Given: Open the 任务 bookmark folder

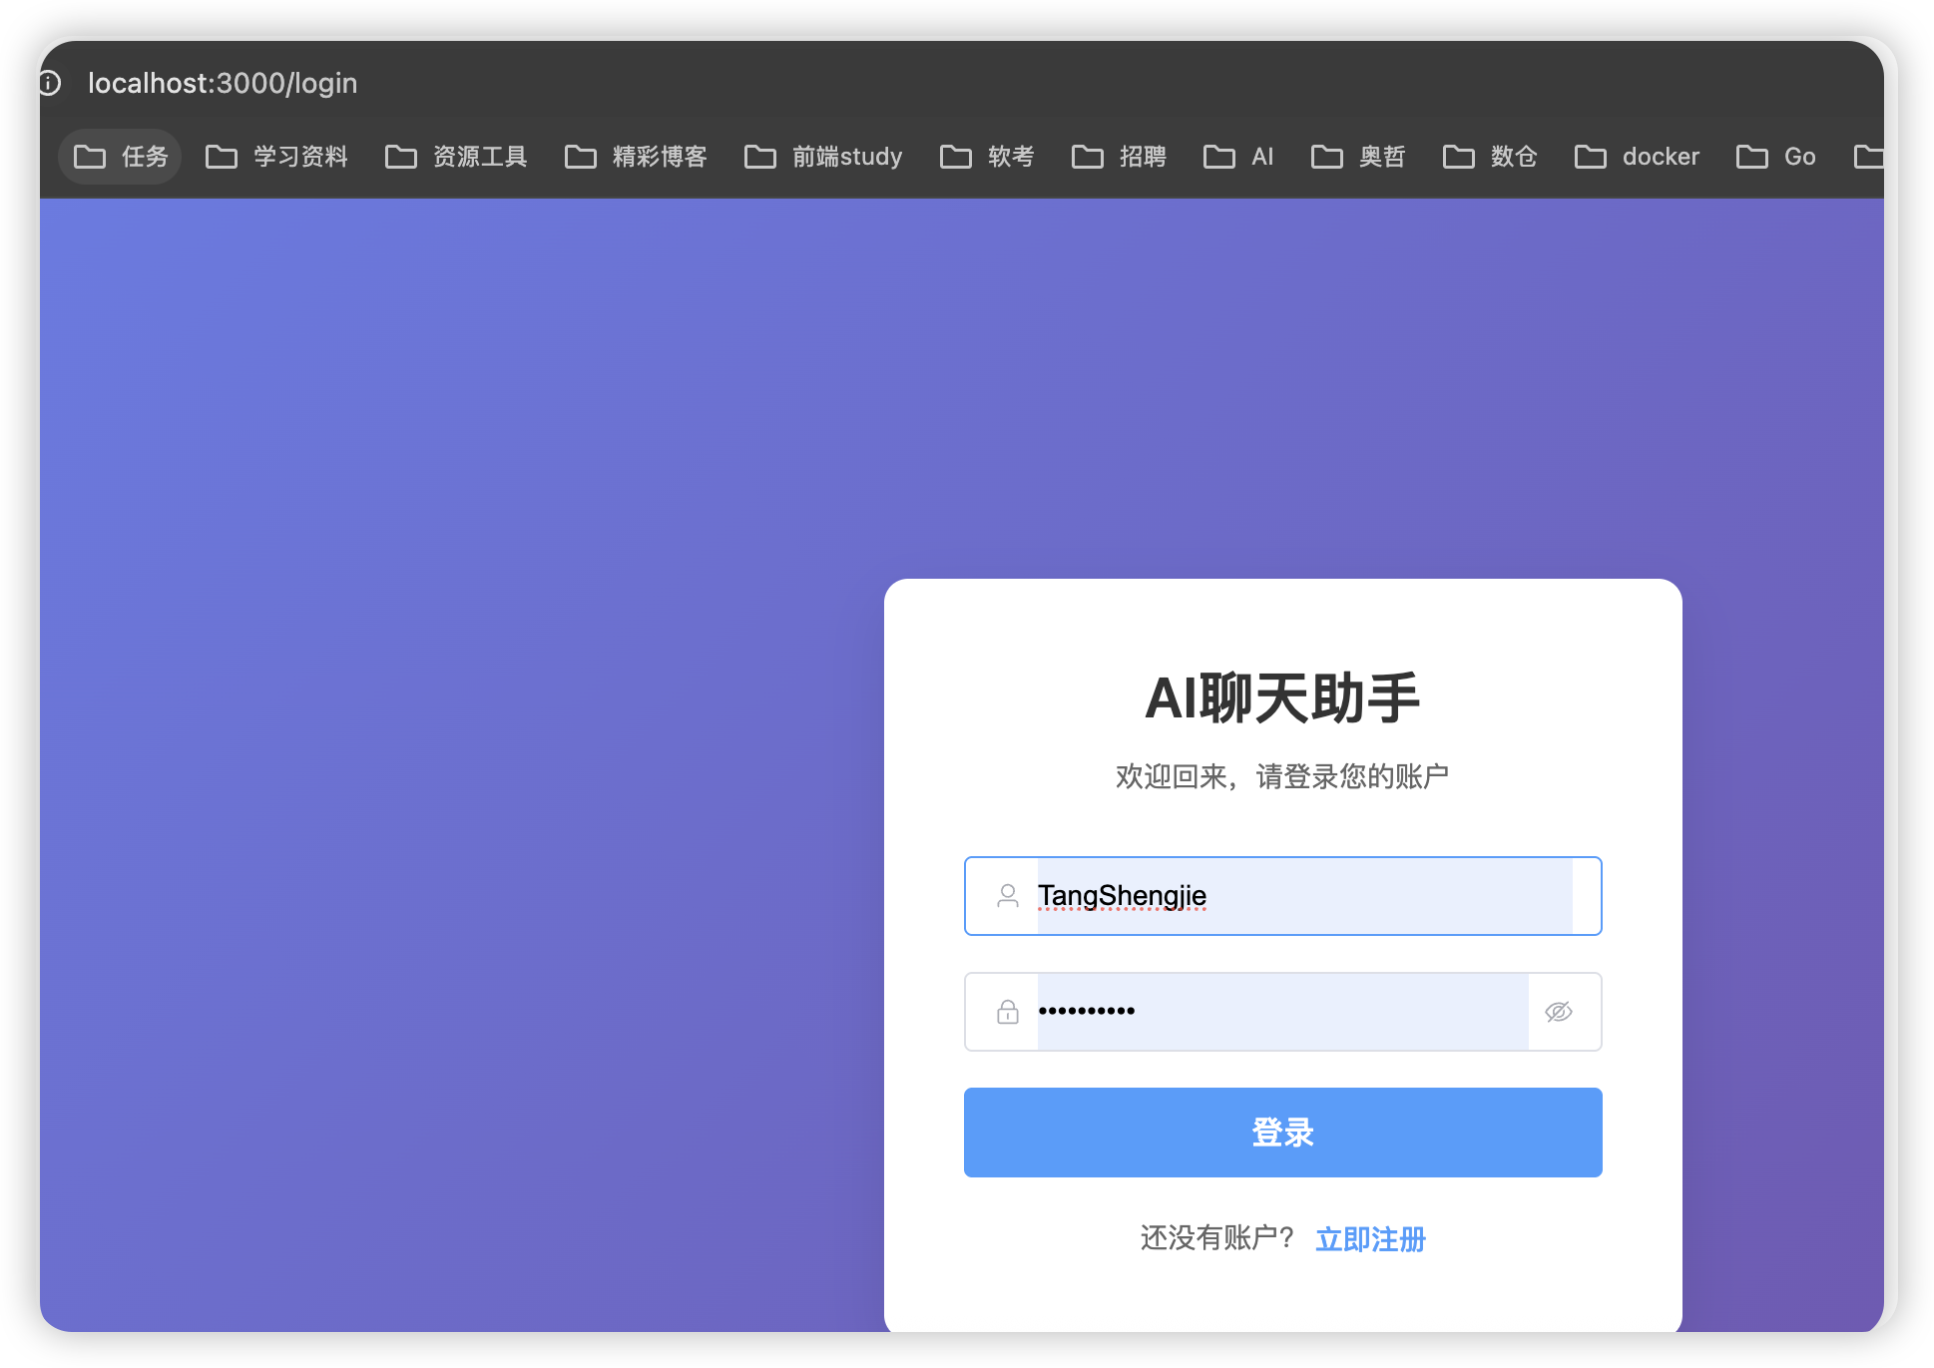Looking at the screenshot, I should click(121, 157).
